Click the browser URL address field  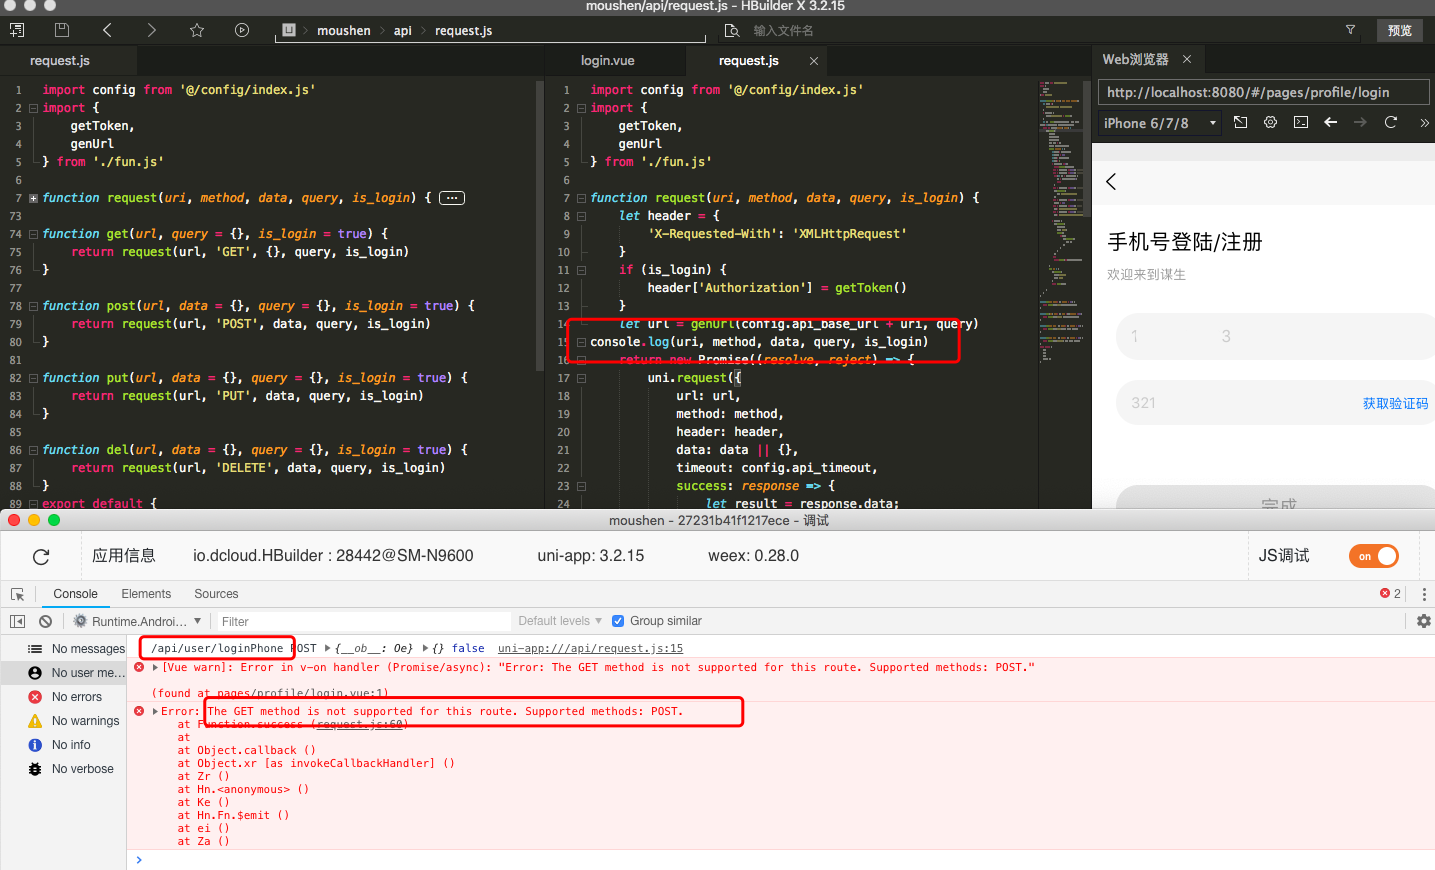click(1262, 92)
